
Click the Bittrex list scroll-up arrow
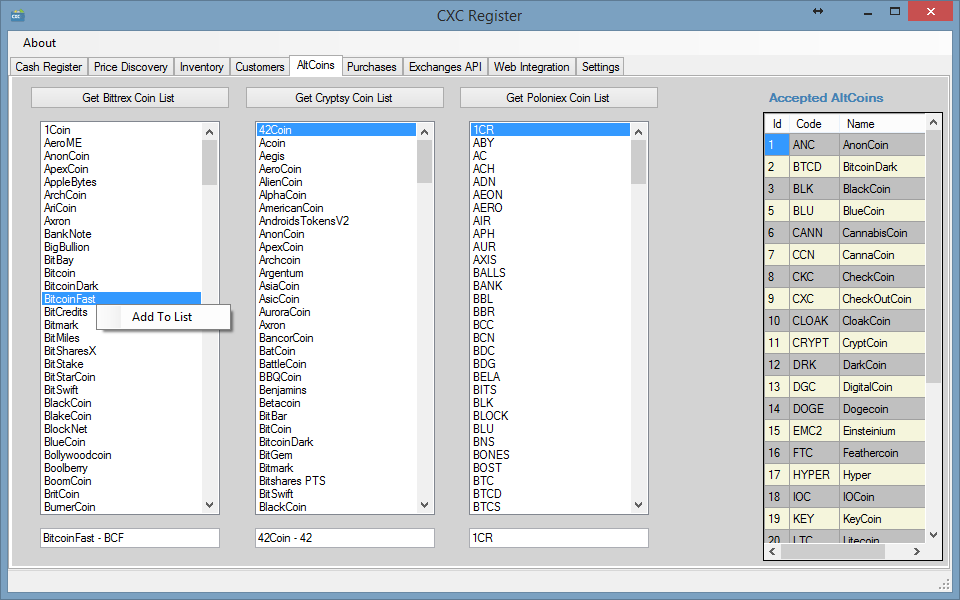coord(209,132)
